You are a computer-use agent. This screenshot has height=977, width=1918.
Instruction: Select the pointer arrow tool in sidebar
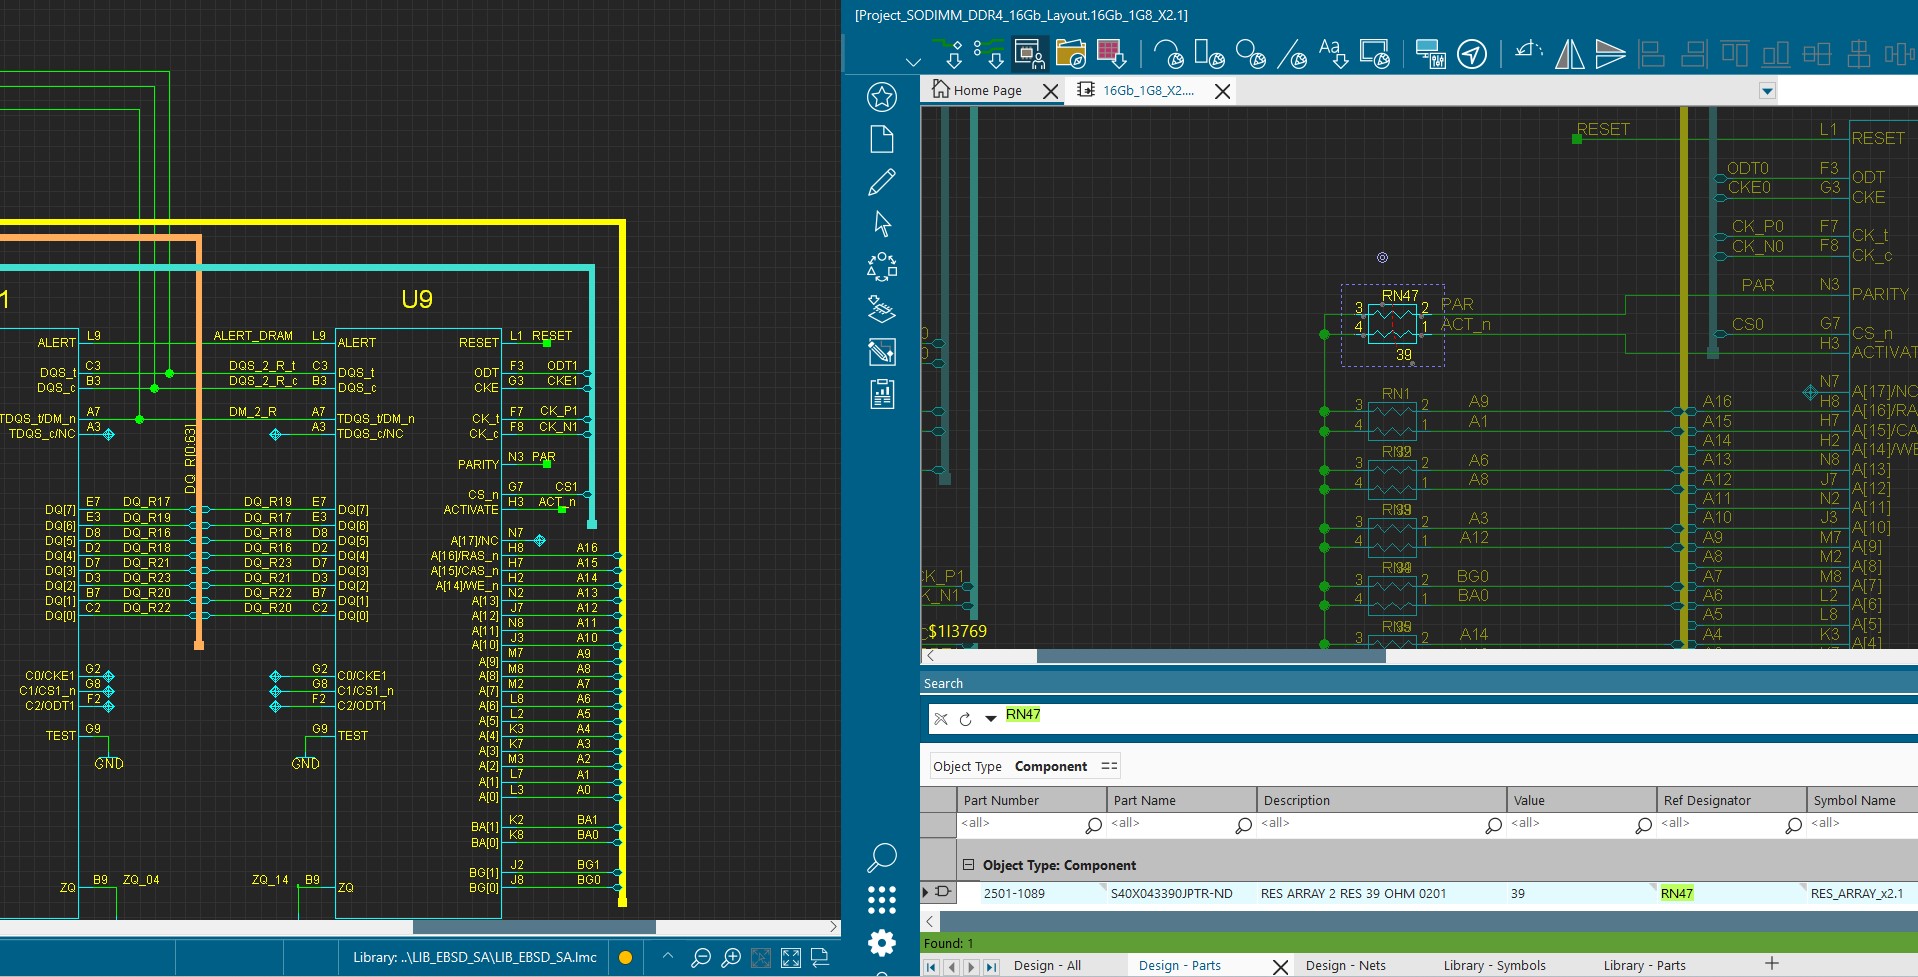click(x=881, y=224)
